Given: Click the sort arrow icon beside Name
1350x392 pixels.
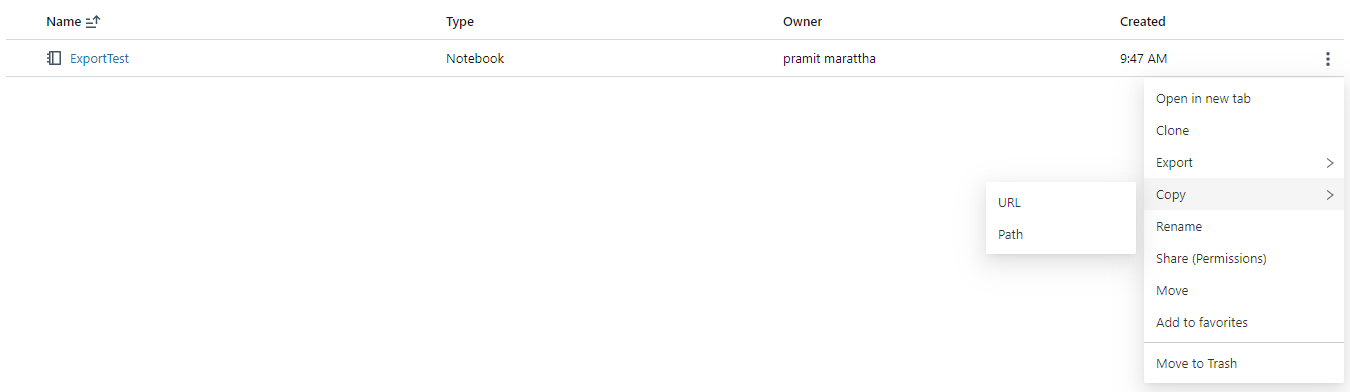Looking at the screenshot, I should (93, 22).
